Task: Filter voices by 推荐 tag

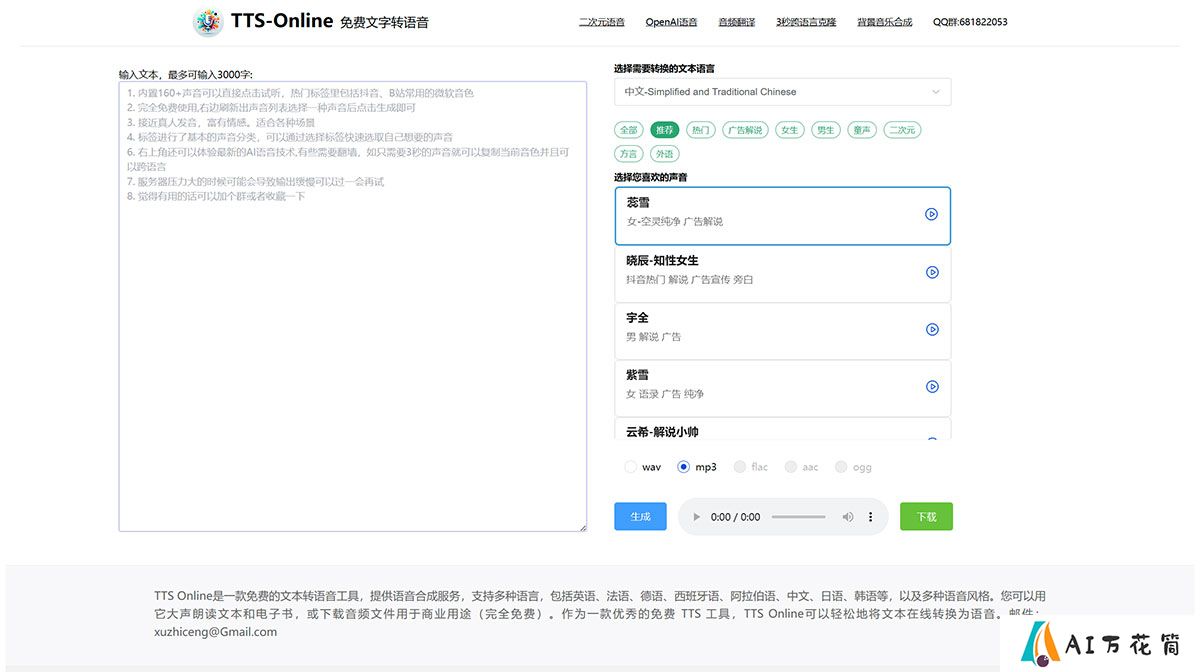Action: pyautogui.click(x=664, y=130)
